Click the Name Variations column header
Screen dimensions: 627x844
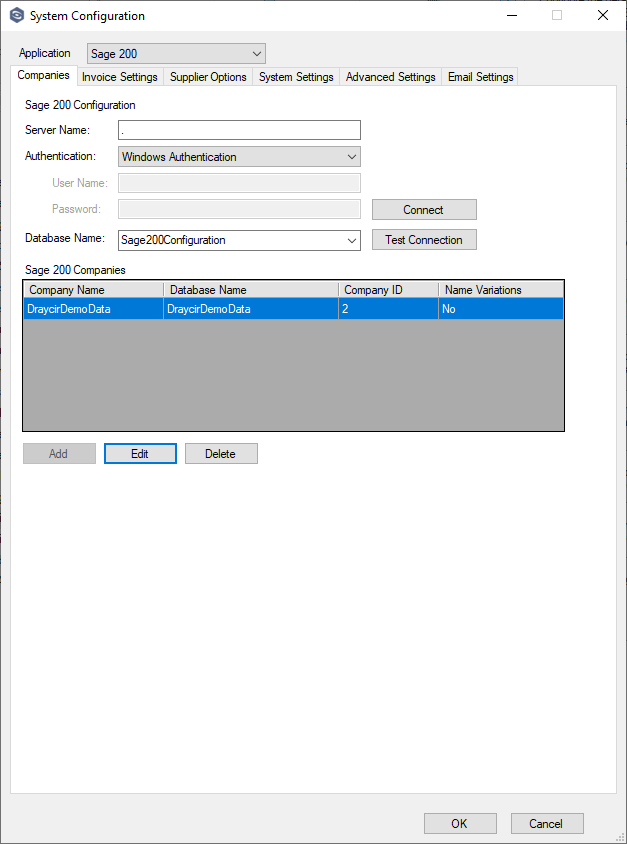tap(501, 290)
